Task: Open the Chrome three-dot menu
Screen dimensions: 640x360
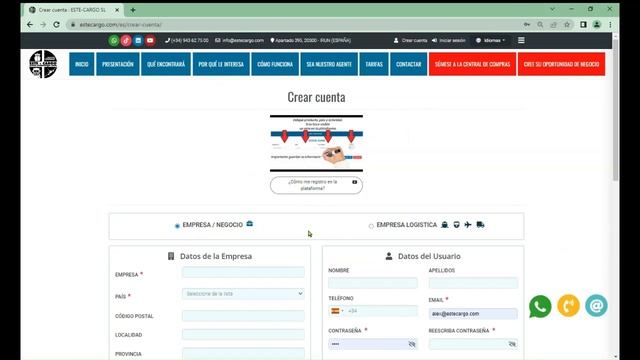Action: [x=610, y=24]
